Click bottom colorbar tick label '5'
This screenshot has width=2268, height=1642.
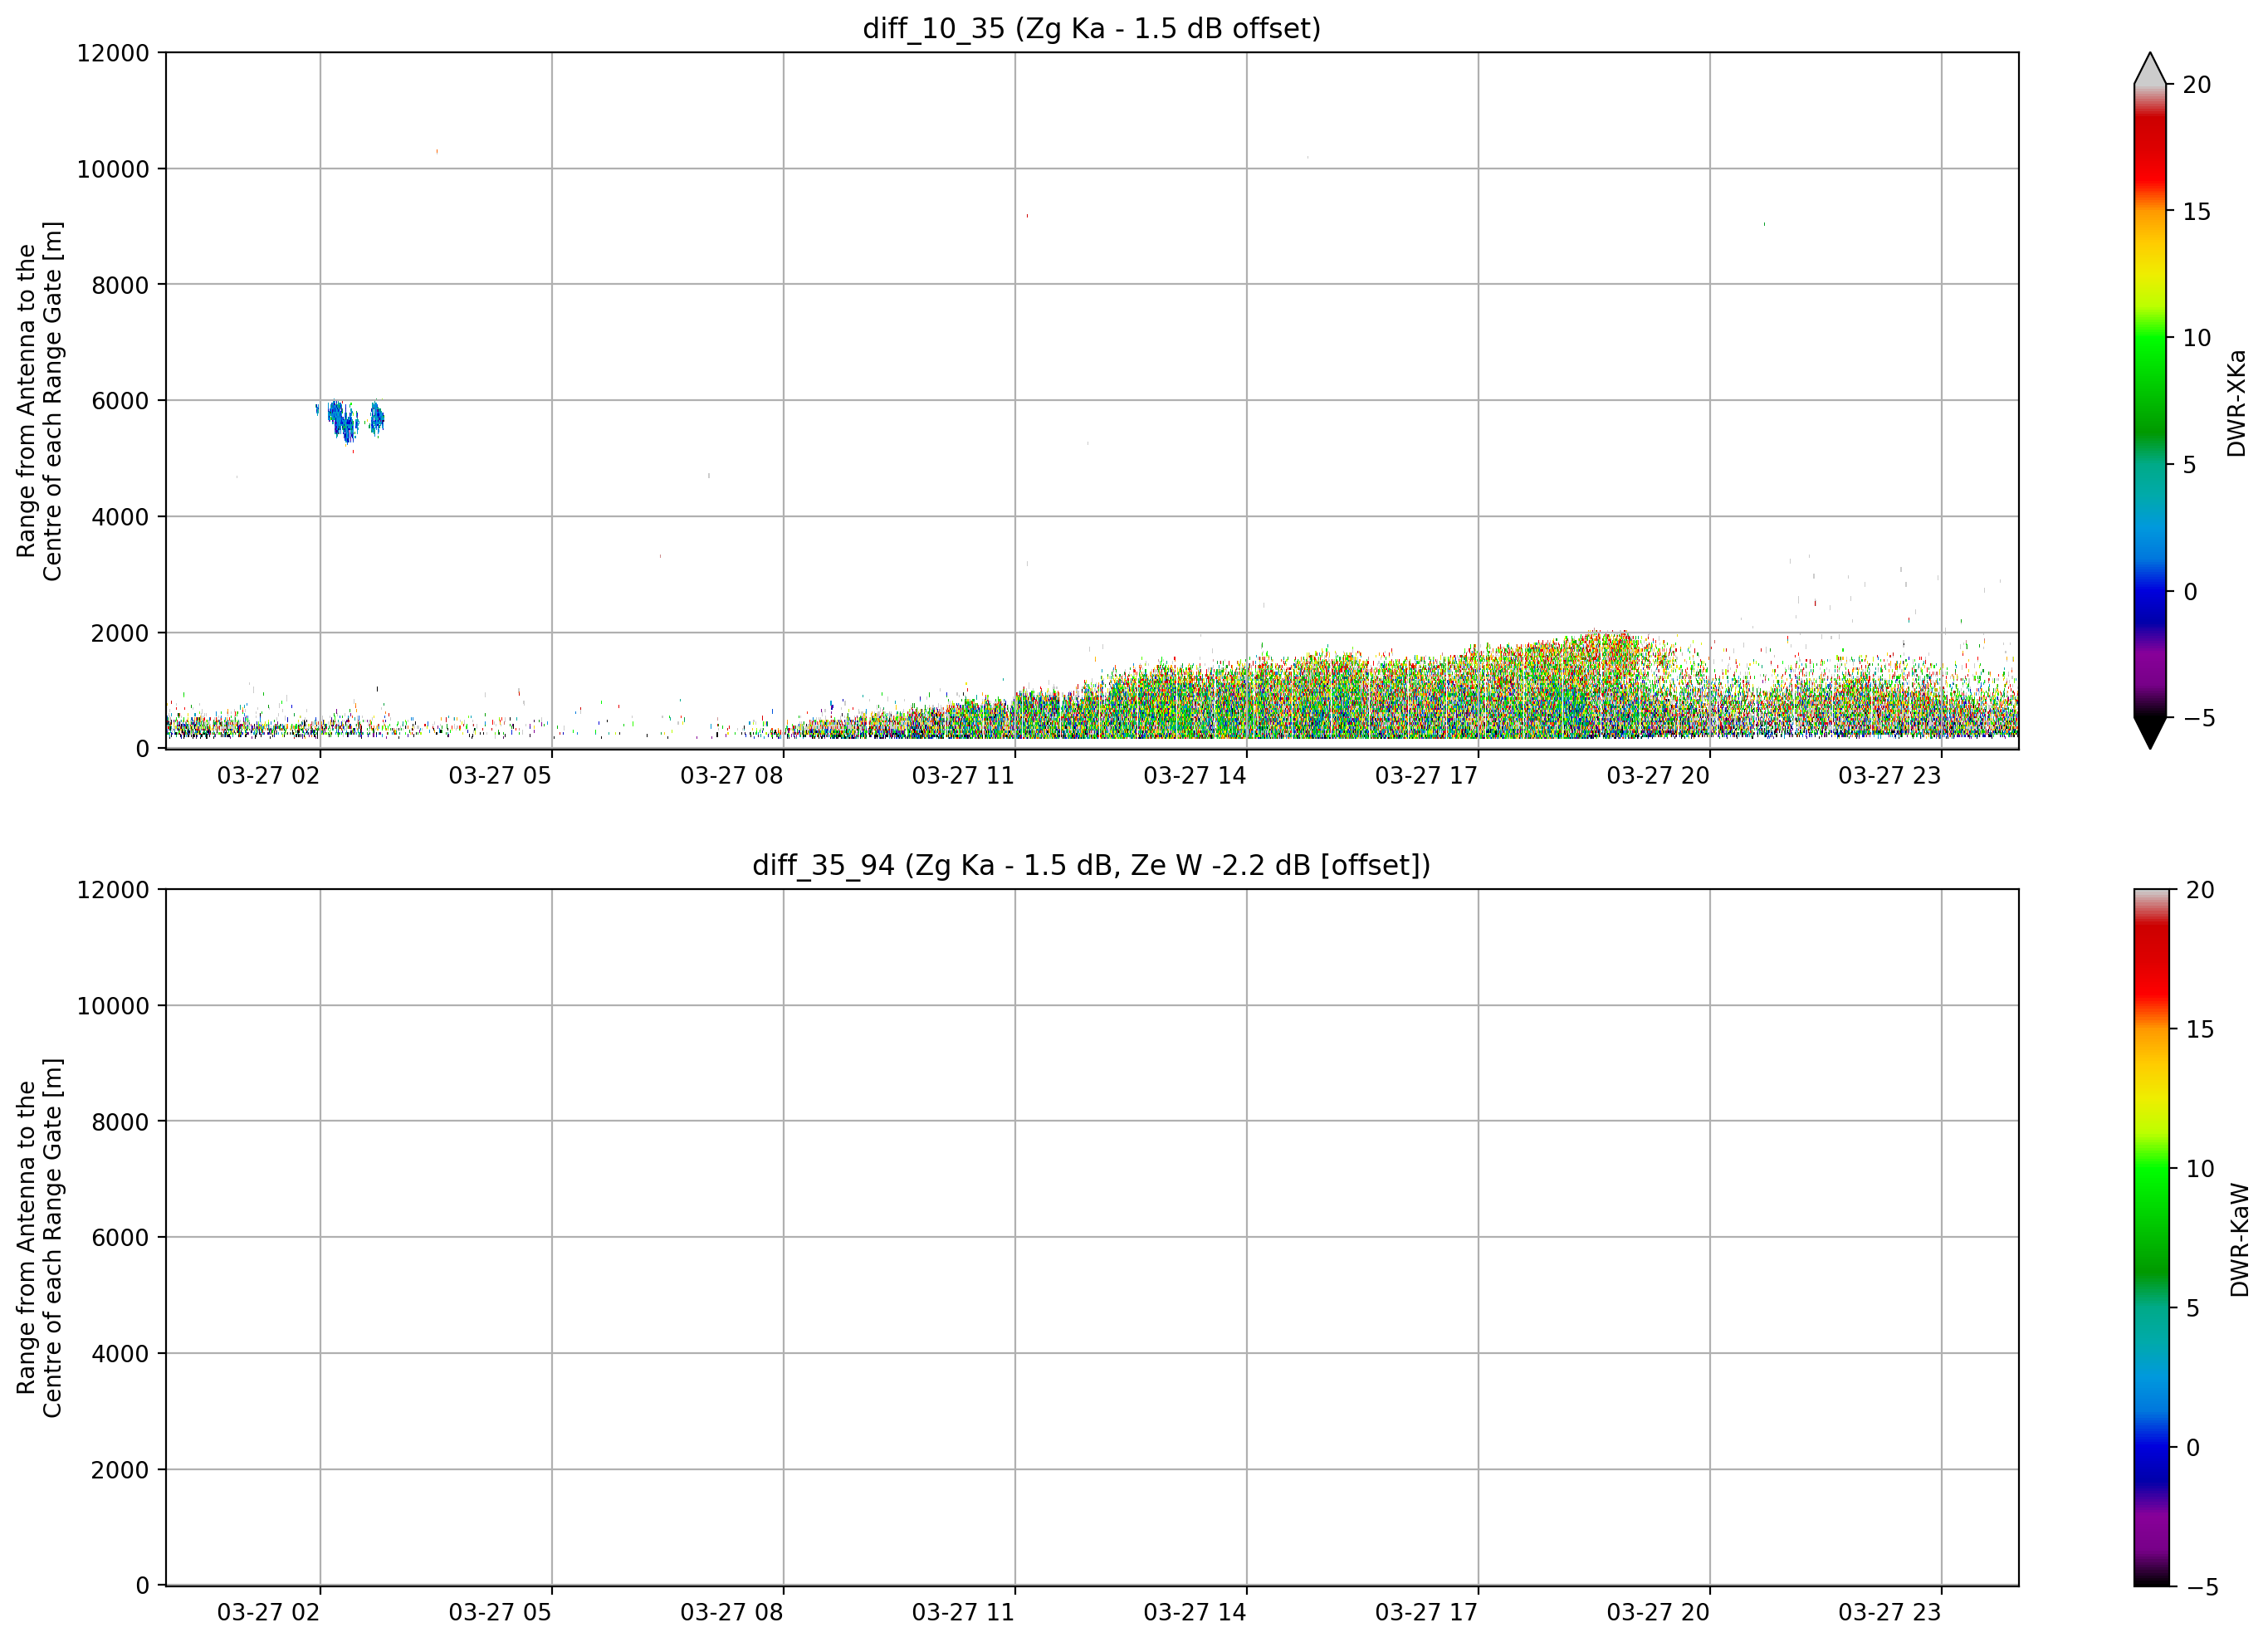pyautogui.click(x=2193, y=1308)
